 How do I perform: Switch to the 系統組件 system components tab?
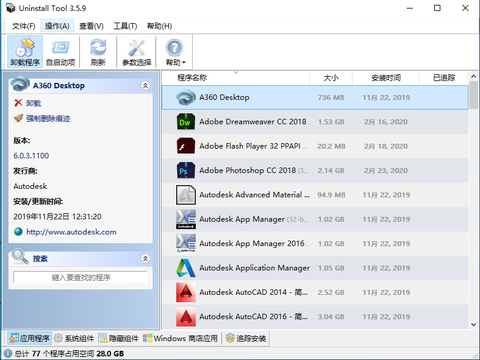(x=74, y=338)
